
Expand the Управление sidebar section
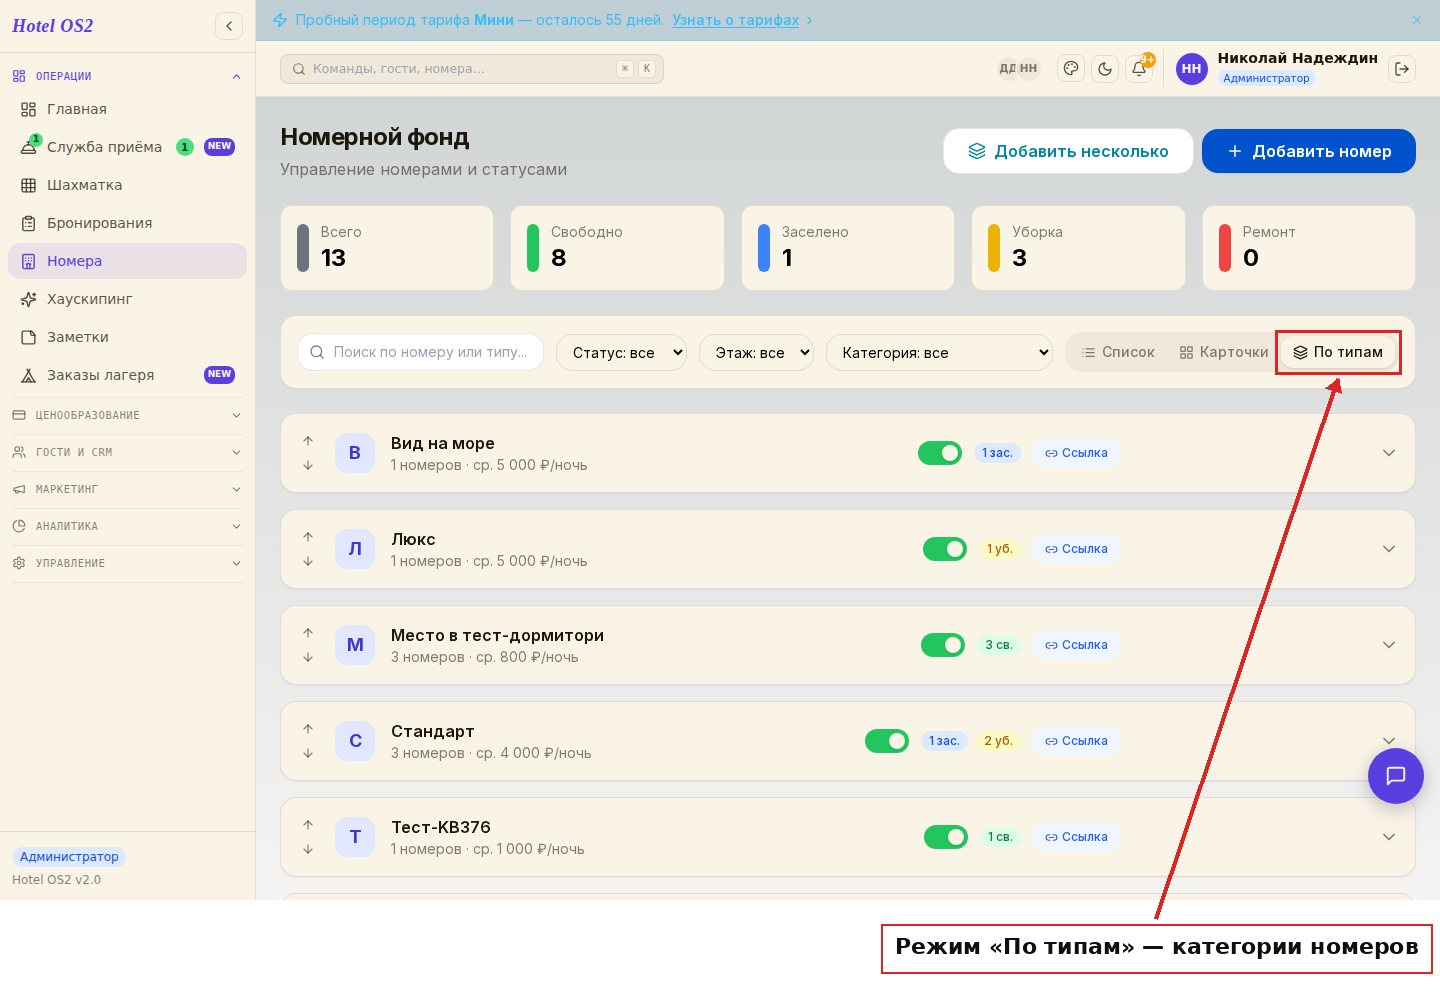127,563
